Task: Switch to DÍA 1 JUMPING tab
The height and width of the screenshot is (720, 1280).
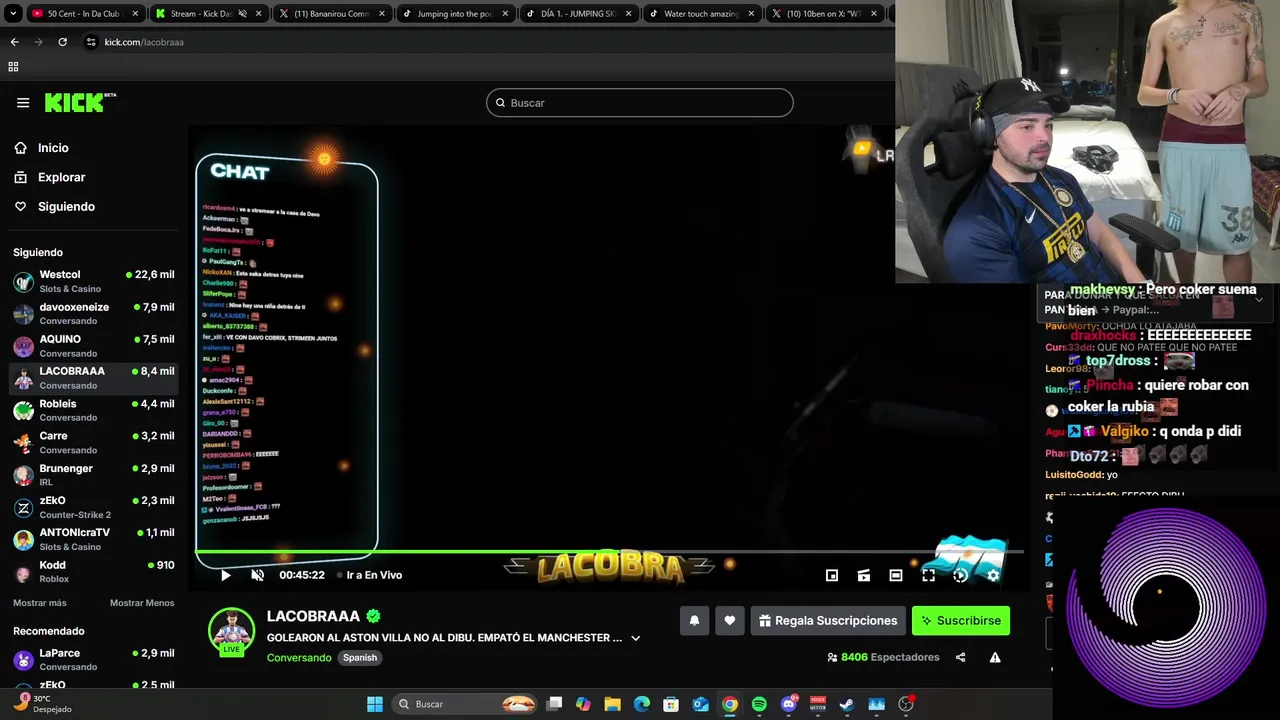Action: (577, 14)
